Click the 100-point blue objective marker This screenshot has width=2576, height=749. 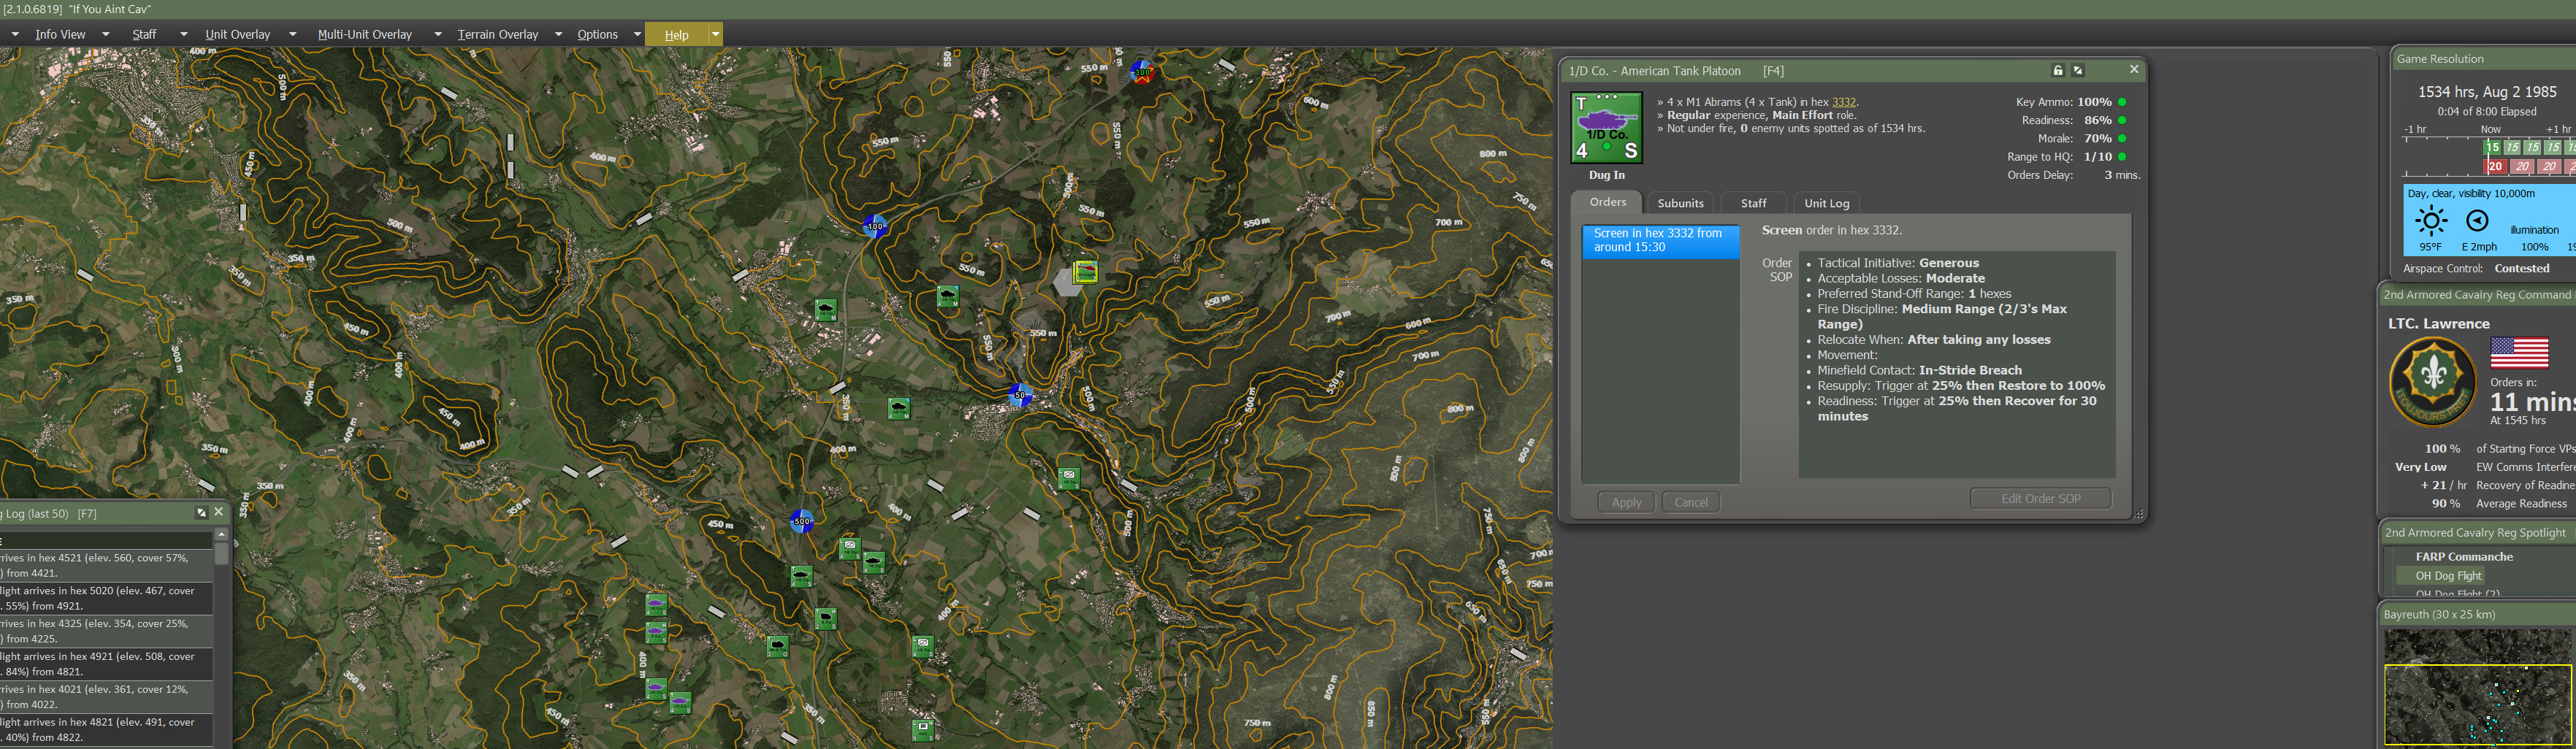(x=875, y=226)
